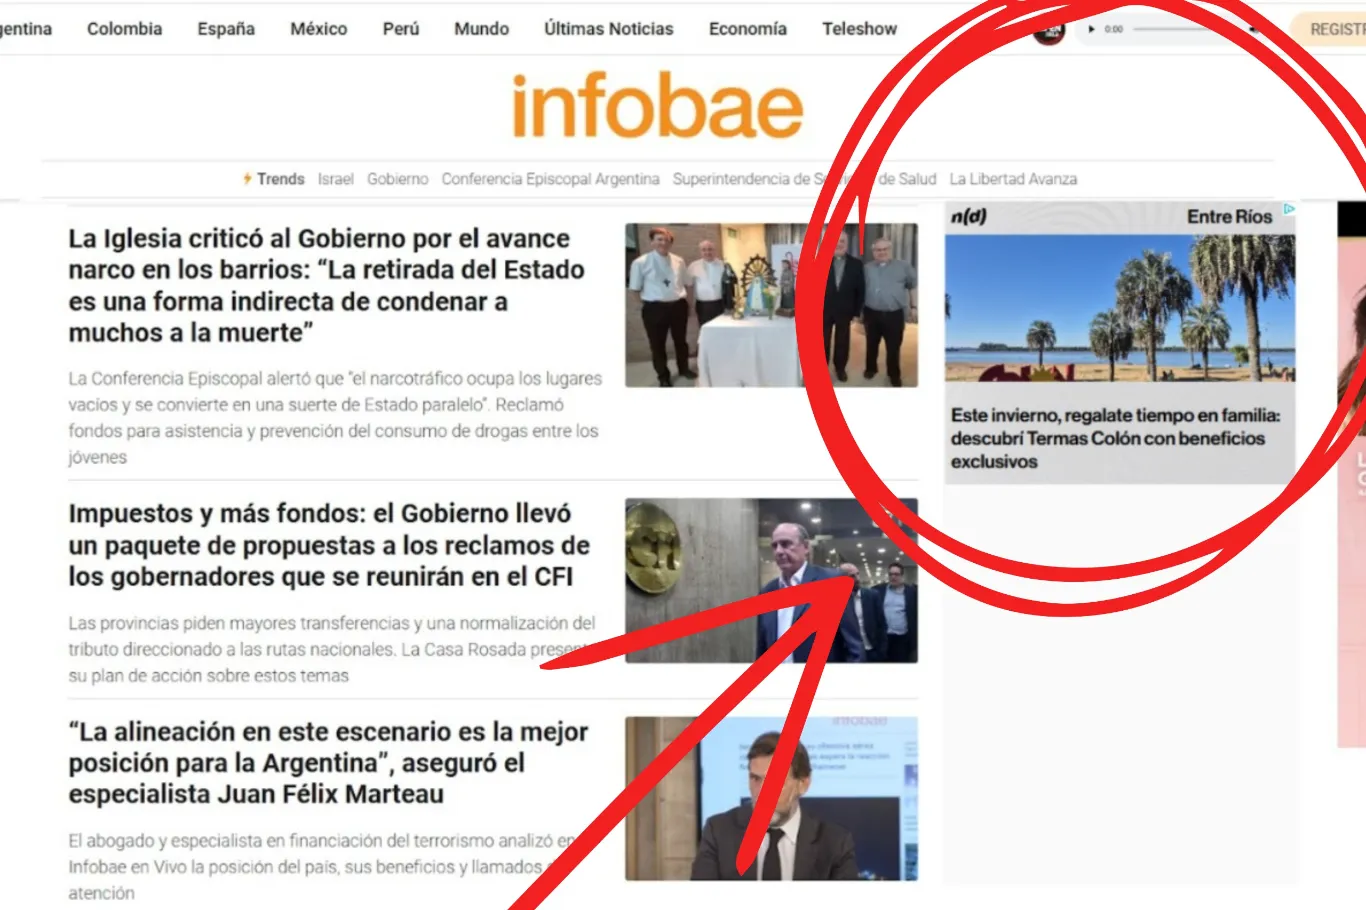Viewport: 1366px width, 910px height.
Task: Open the Economía section
Action: (x=748, y=29)
